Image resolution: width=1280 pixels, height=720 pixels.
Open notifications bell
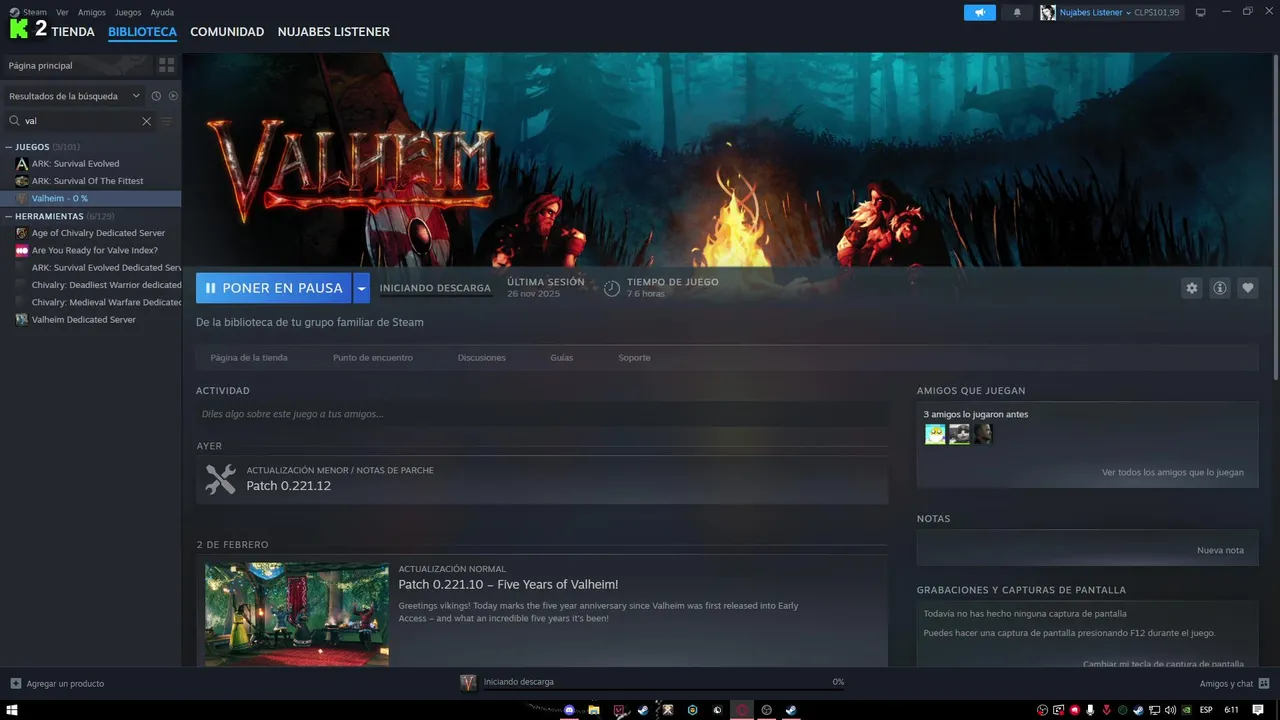(x=1017, y=12)
